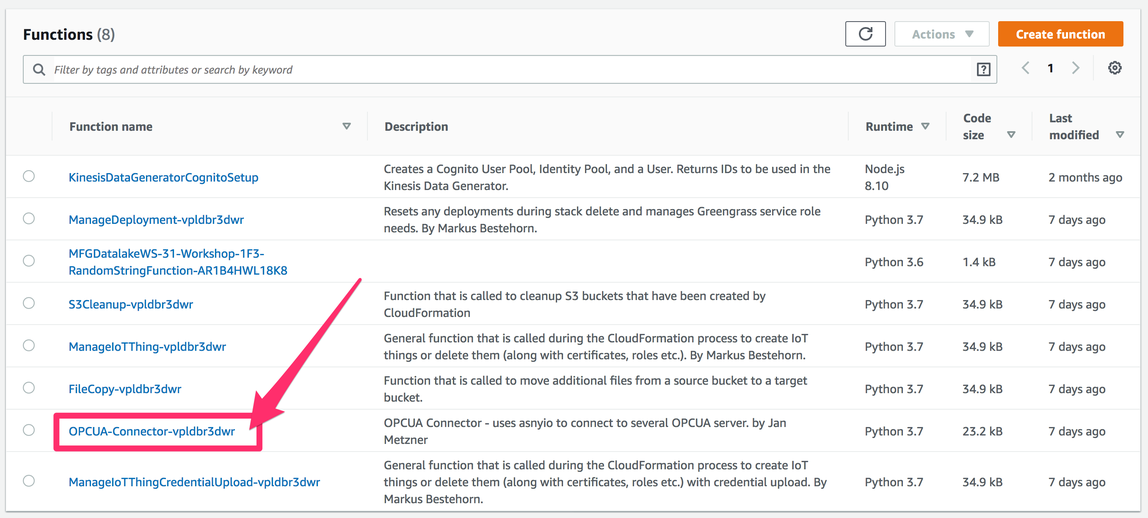Click the search help question mark icon
Viewport: 1148px width, 518px height.
[983, 69]
